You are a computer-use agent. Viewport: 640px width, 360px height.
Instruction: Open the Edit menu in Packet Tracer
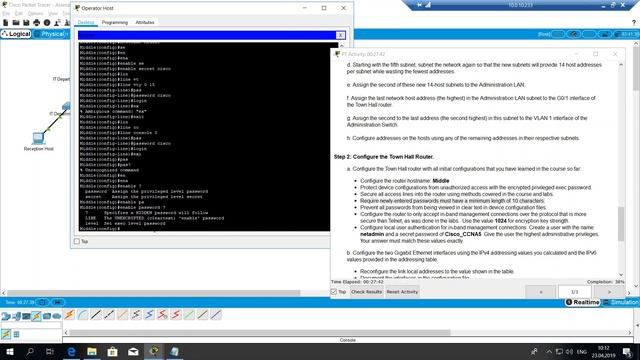[x=19, y=13]
